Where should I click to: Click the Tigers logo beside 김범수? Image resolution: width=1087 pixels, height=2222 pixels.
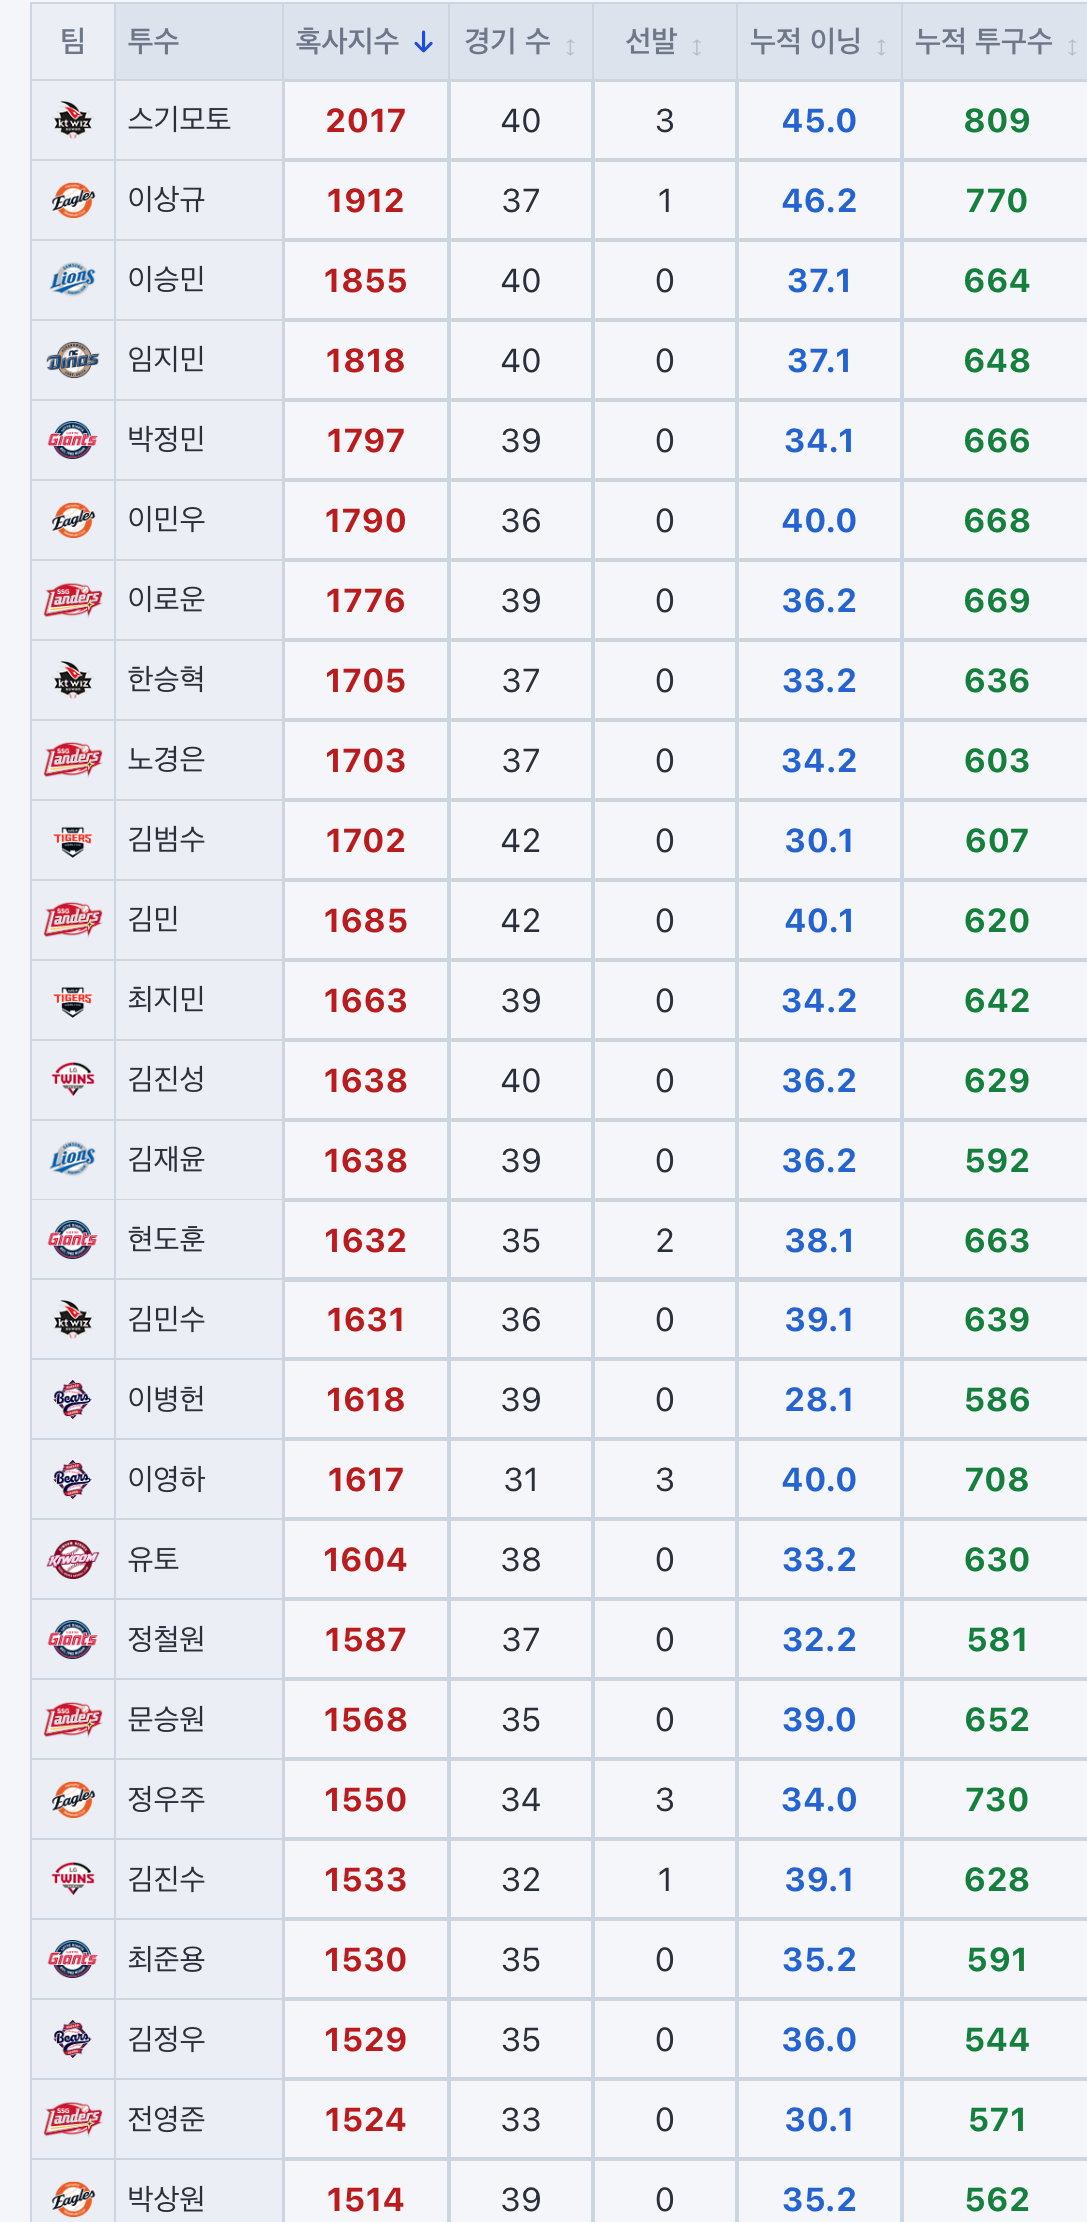(73, 840)
